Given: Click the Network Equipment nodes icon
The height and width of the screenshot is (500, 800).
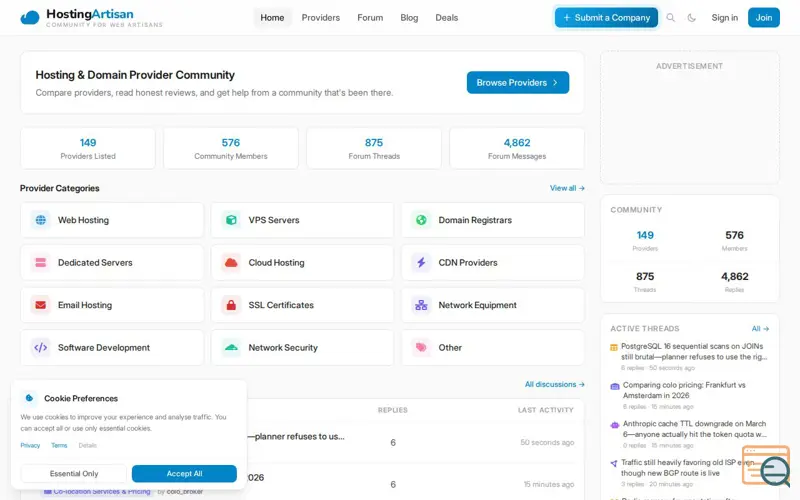Looking at the screenshot, I should coord(421,305).
